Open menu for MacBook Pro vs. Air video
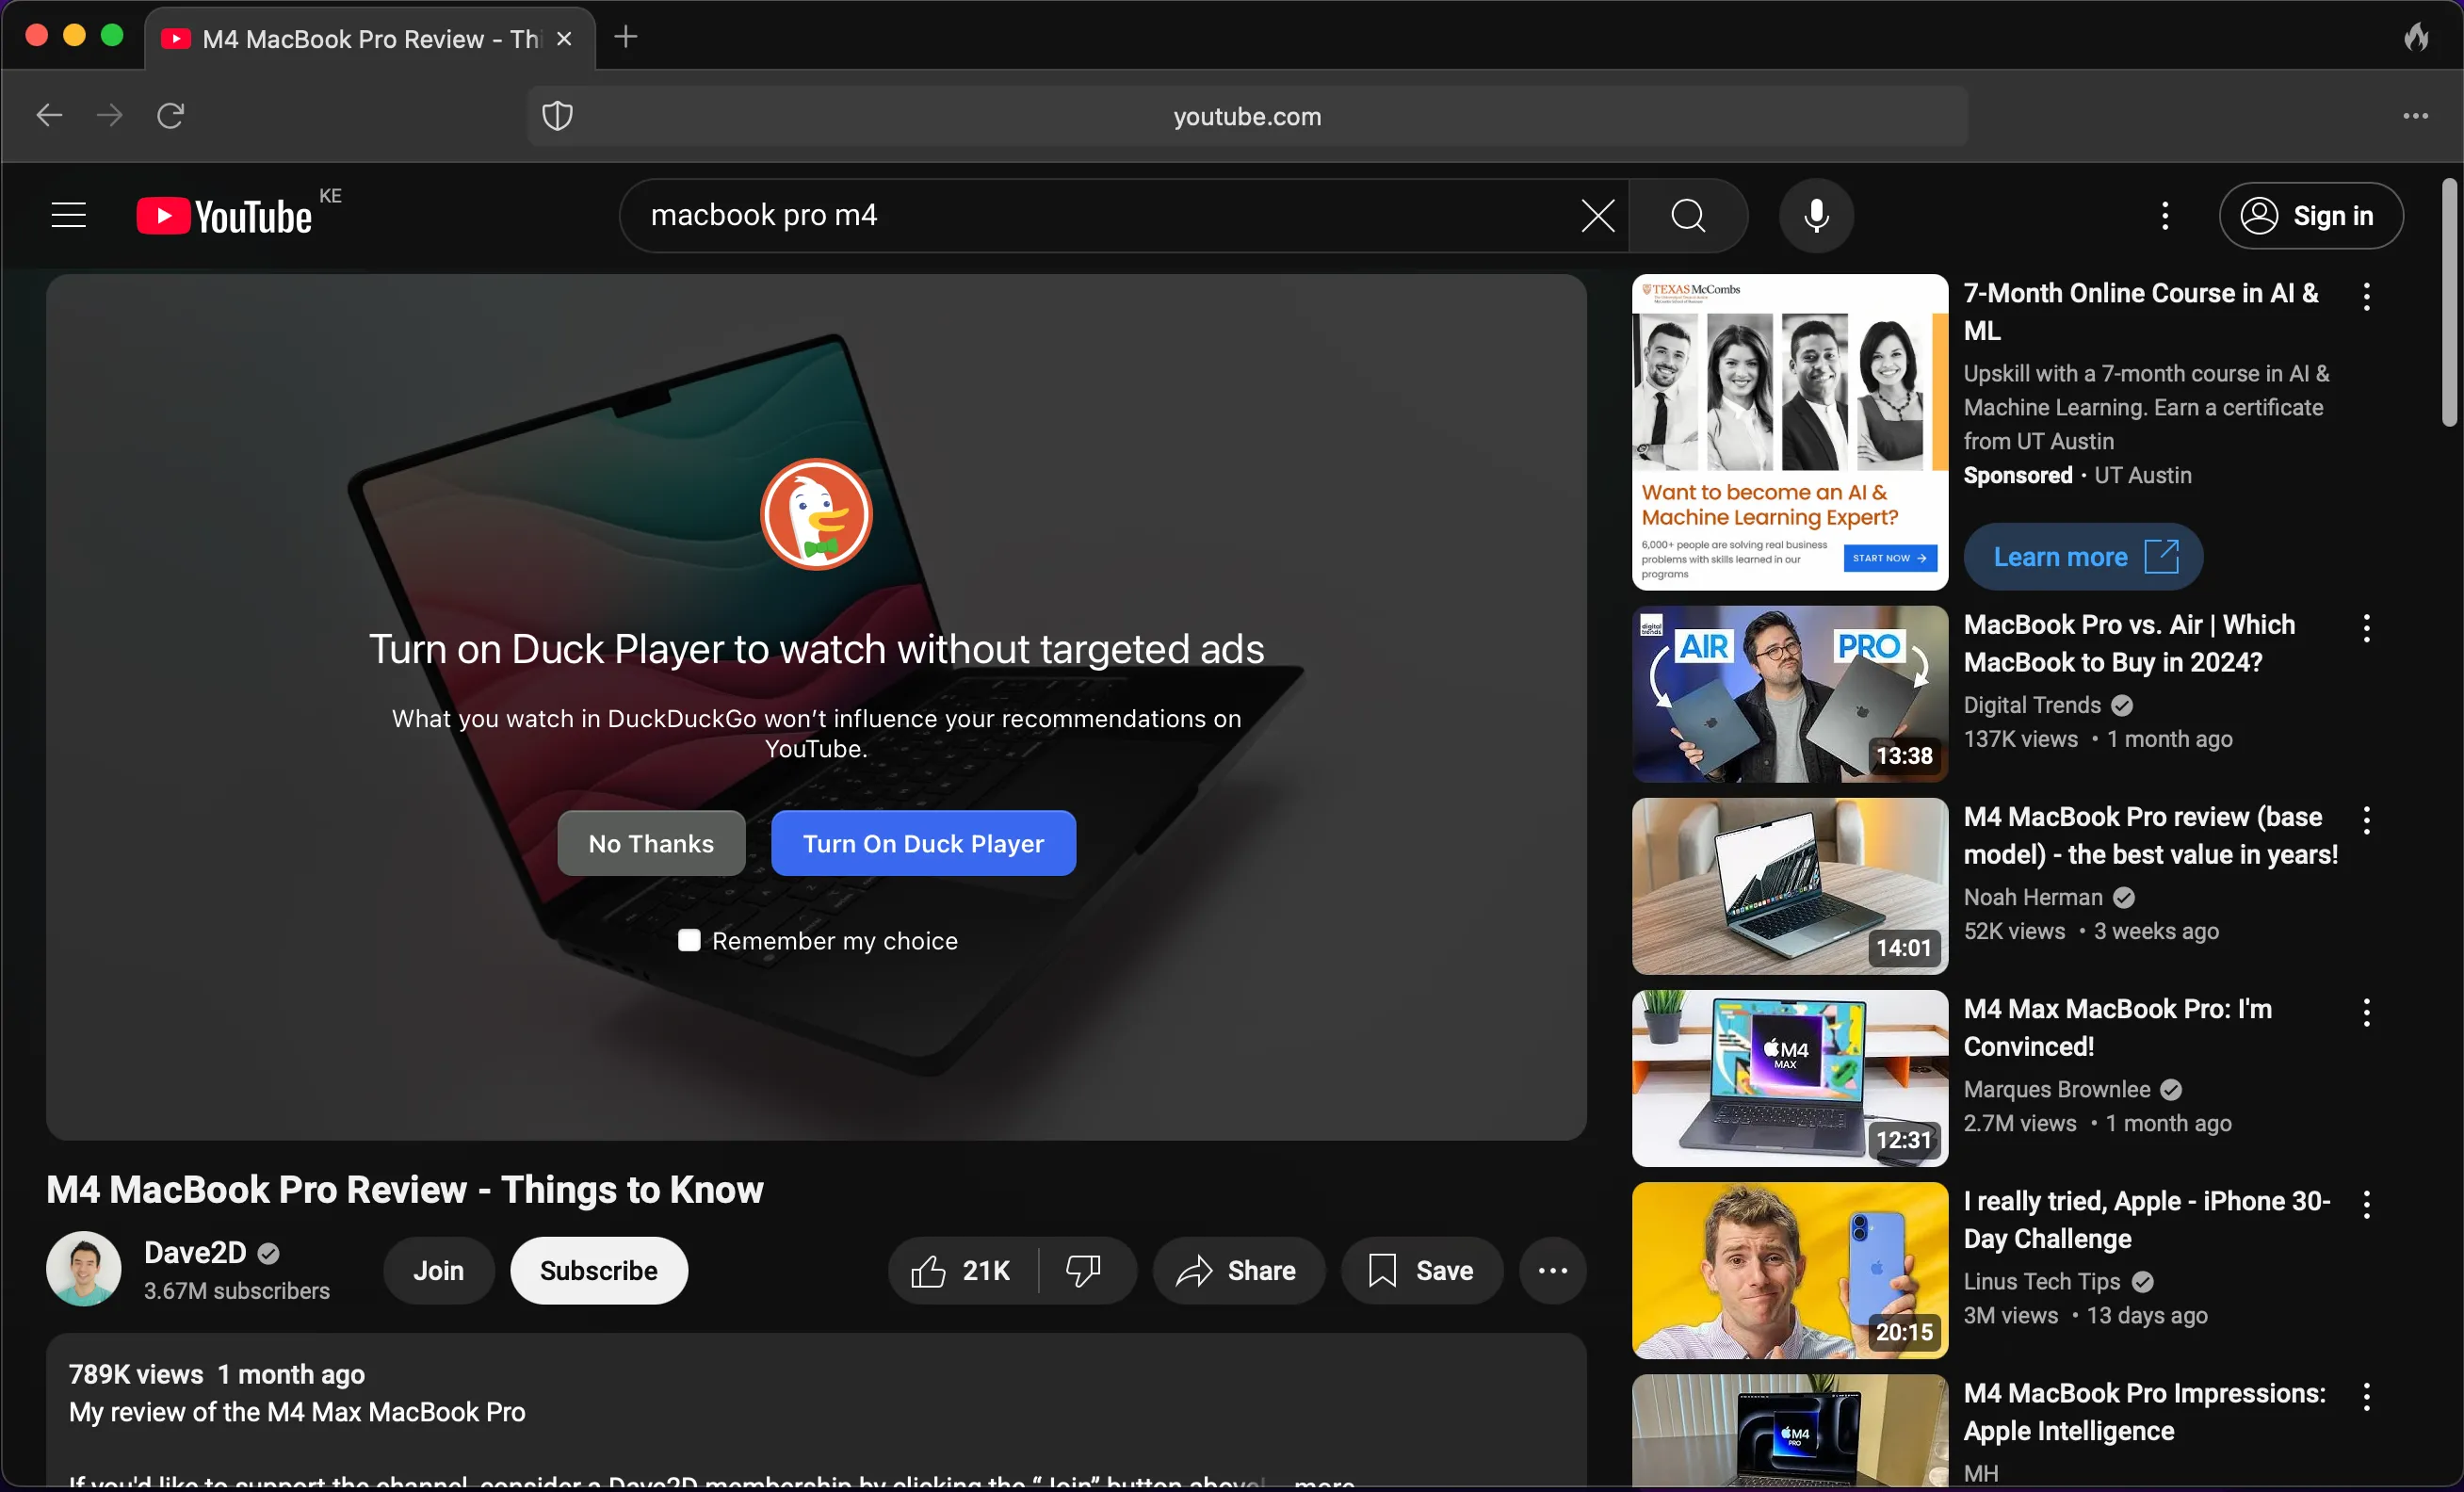Screen dimensions: 2464x1492 click(2366, 628)
